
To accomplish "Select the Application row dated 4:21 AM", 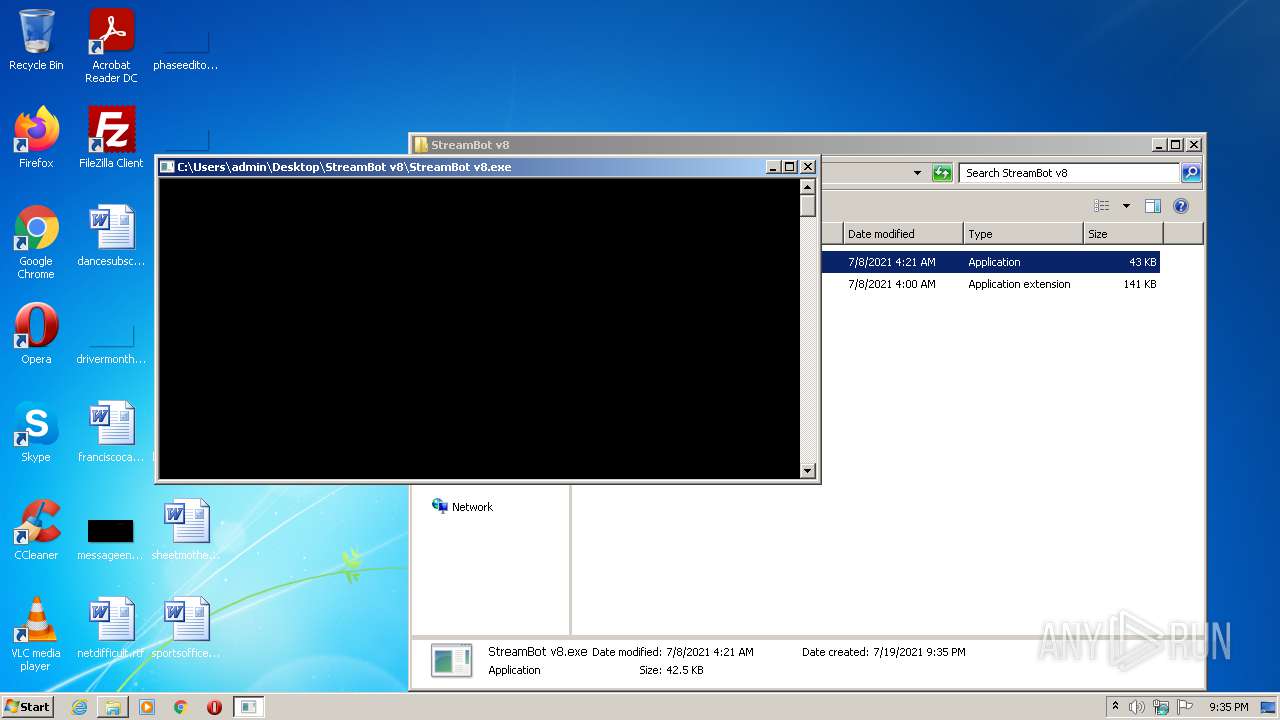I will 990,262.
